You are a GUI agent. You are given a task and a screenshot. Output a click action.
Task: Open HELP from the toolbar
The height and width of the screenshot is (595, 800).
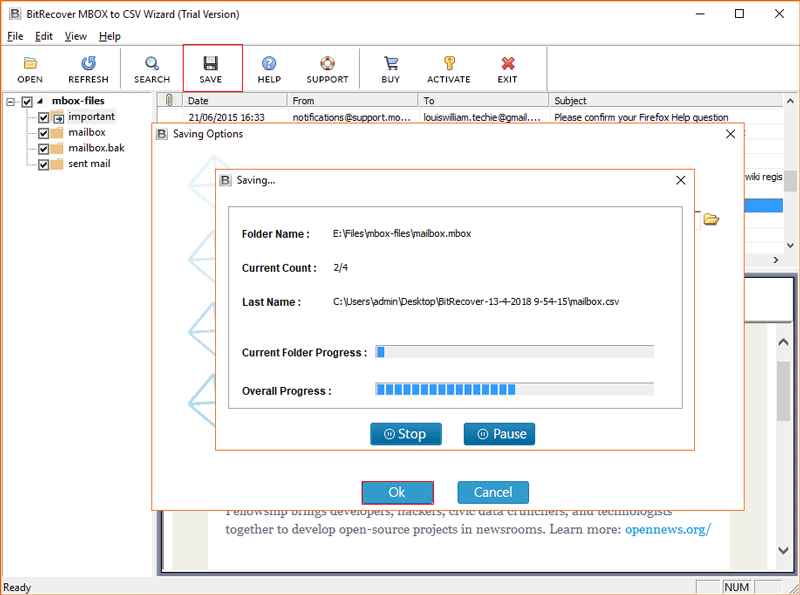coord(269,69)
